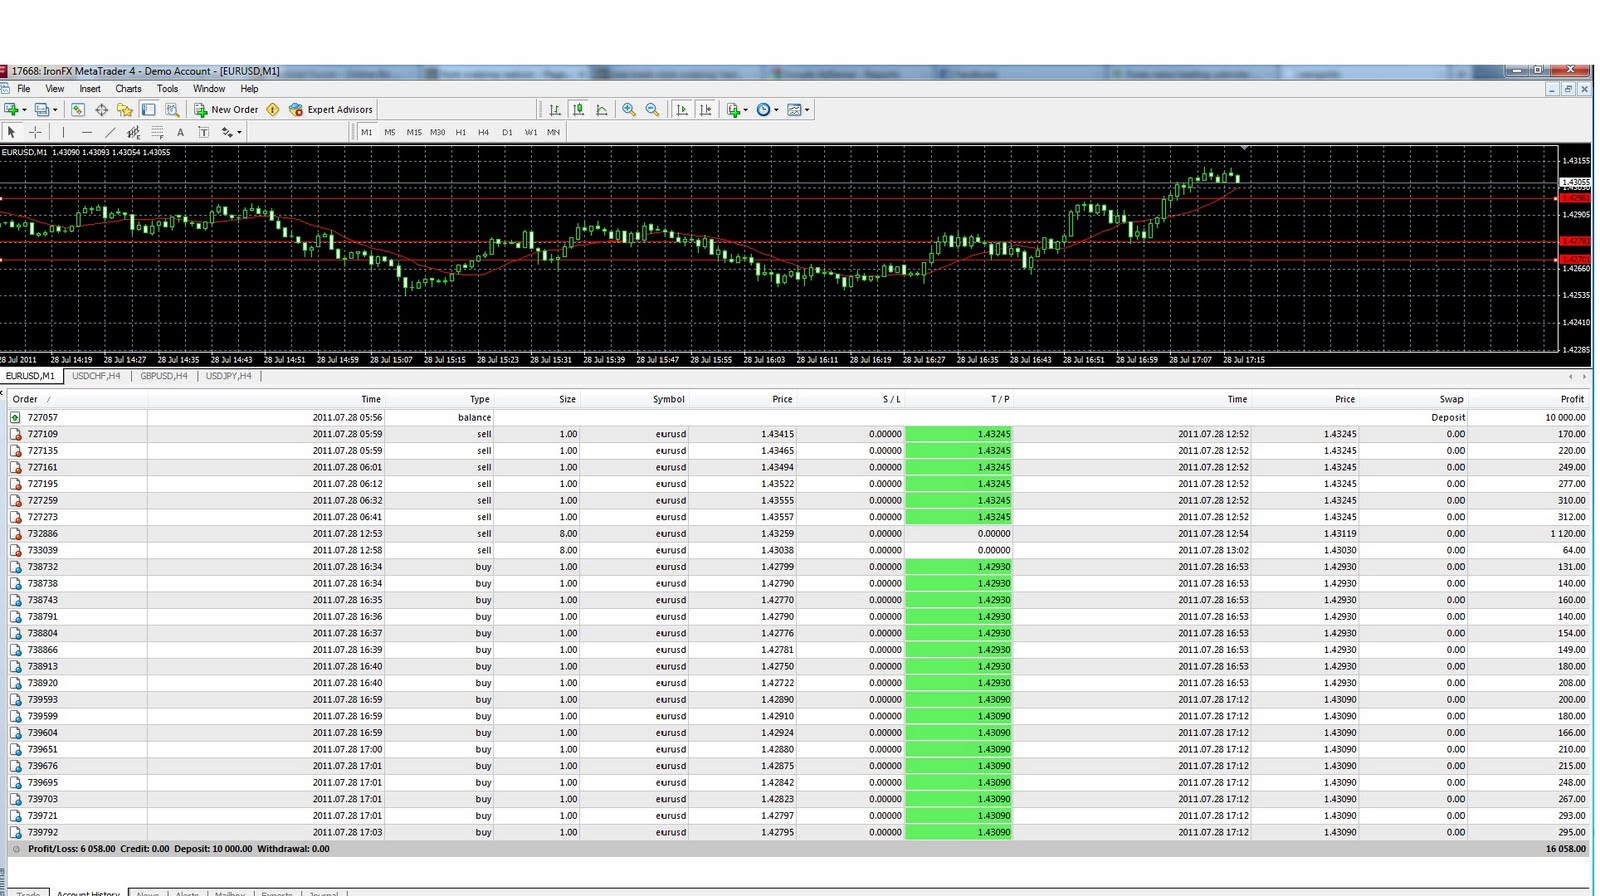
Task: Open the Charts menu
Action: click(128, 89)
